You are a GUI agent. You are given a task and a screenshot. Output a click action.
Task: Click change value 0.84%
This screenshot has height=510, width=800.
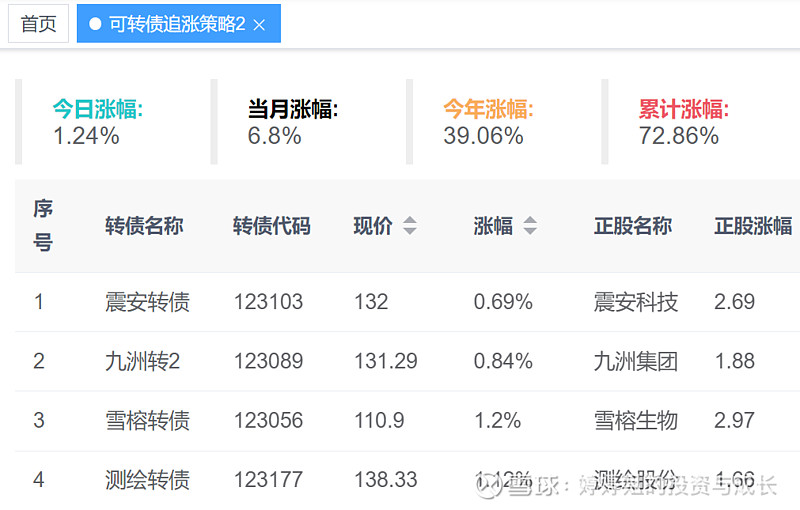[x=503, y=361]
